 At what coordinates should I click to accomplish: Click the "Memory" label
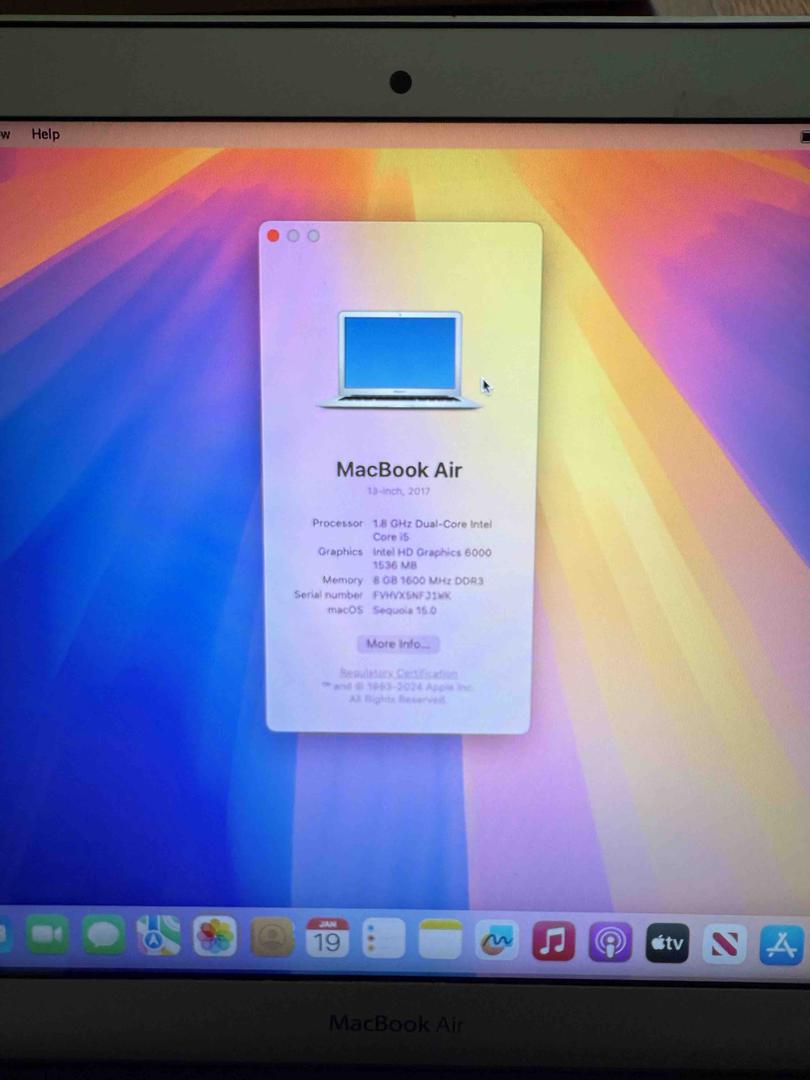click(342, 580)
